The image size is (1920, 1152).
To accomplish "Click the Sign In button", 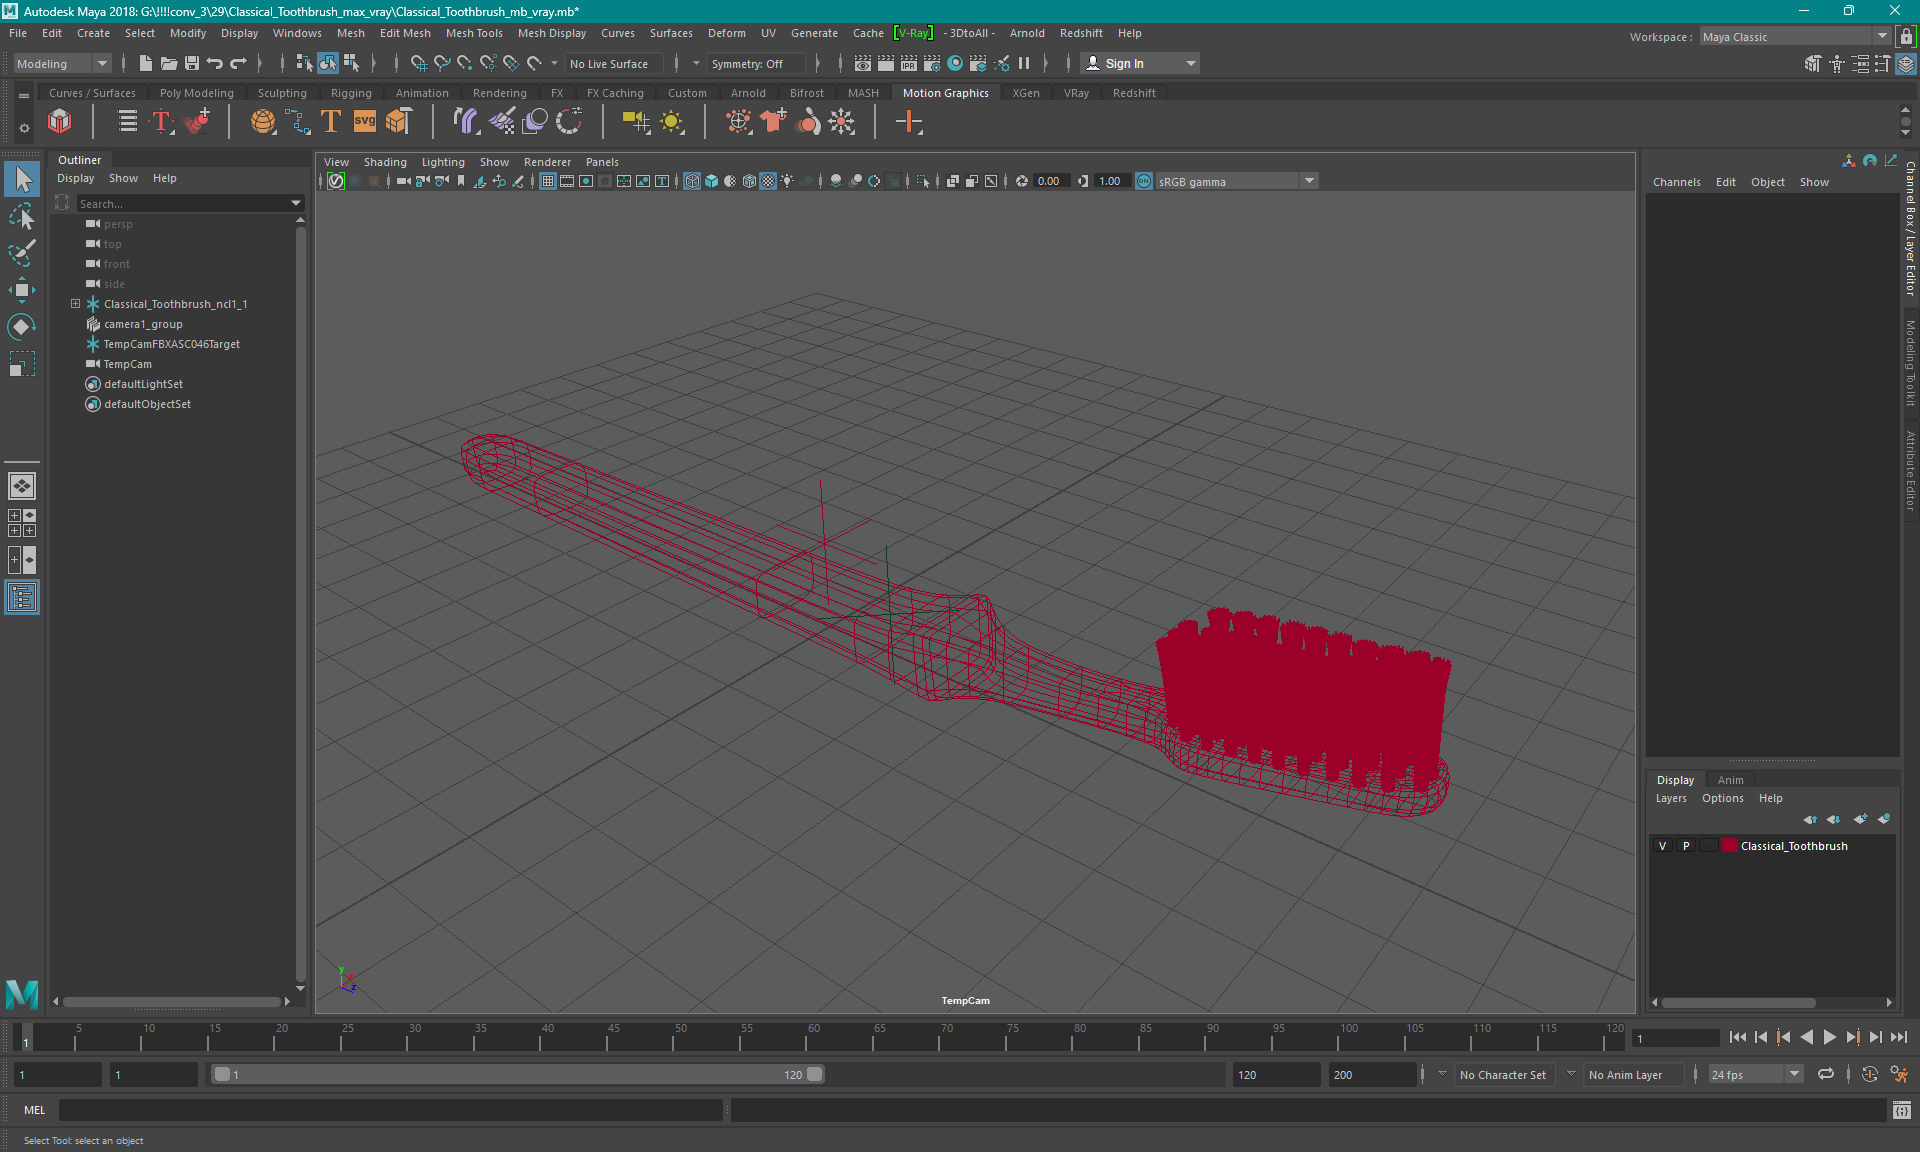I will (x=1124, y=63).
